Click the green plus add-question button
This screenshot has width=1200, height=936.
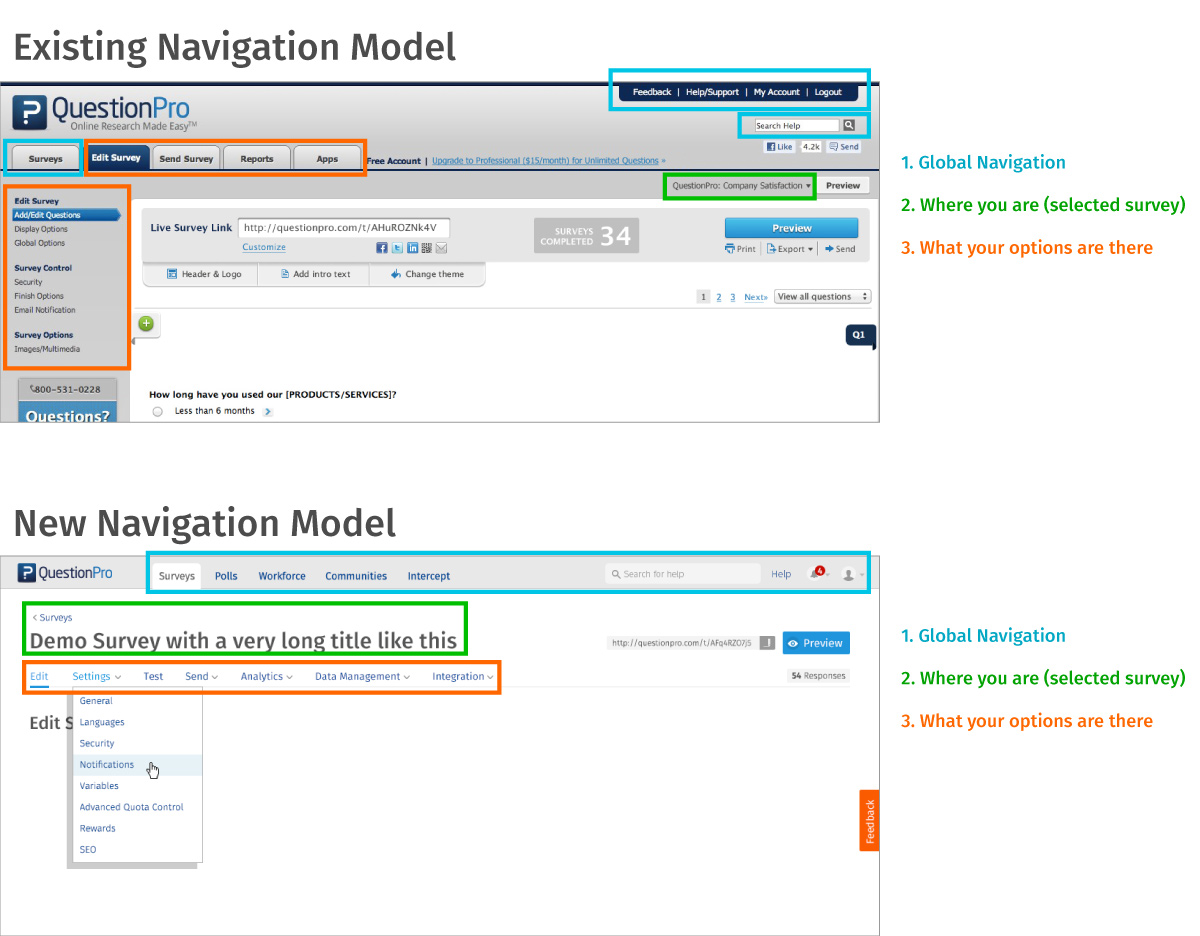coord(147,323)
